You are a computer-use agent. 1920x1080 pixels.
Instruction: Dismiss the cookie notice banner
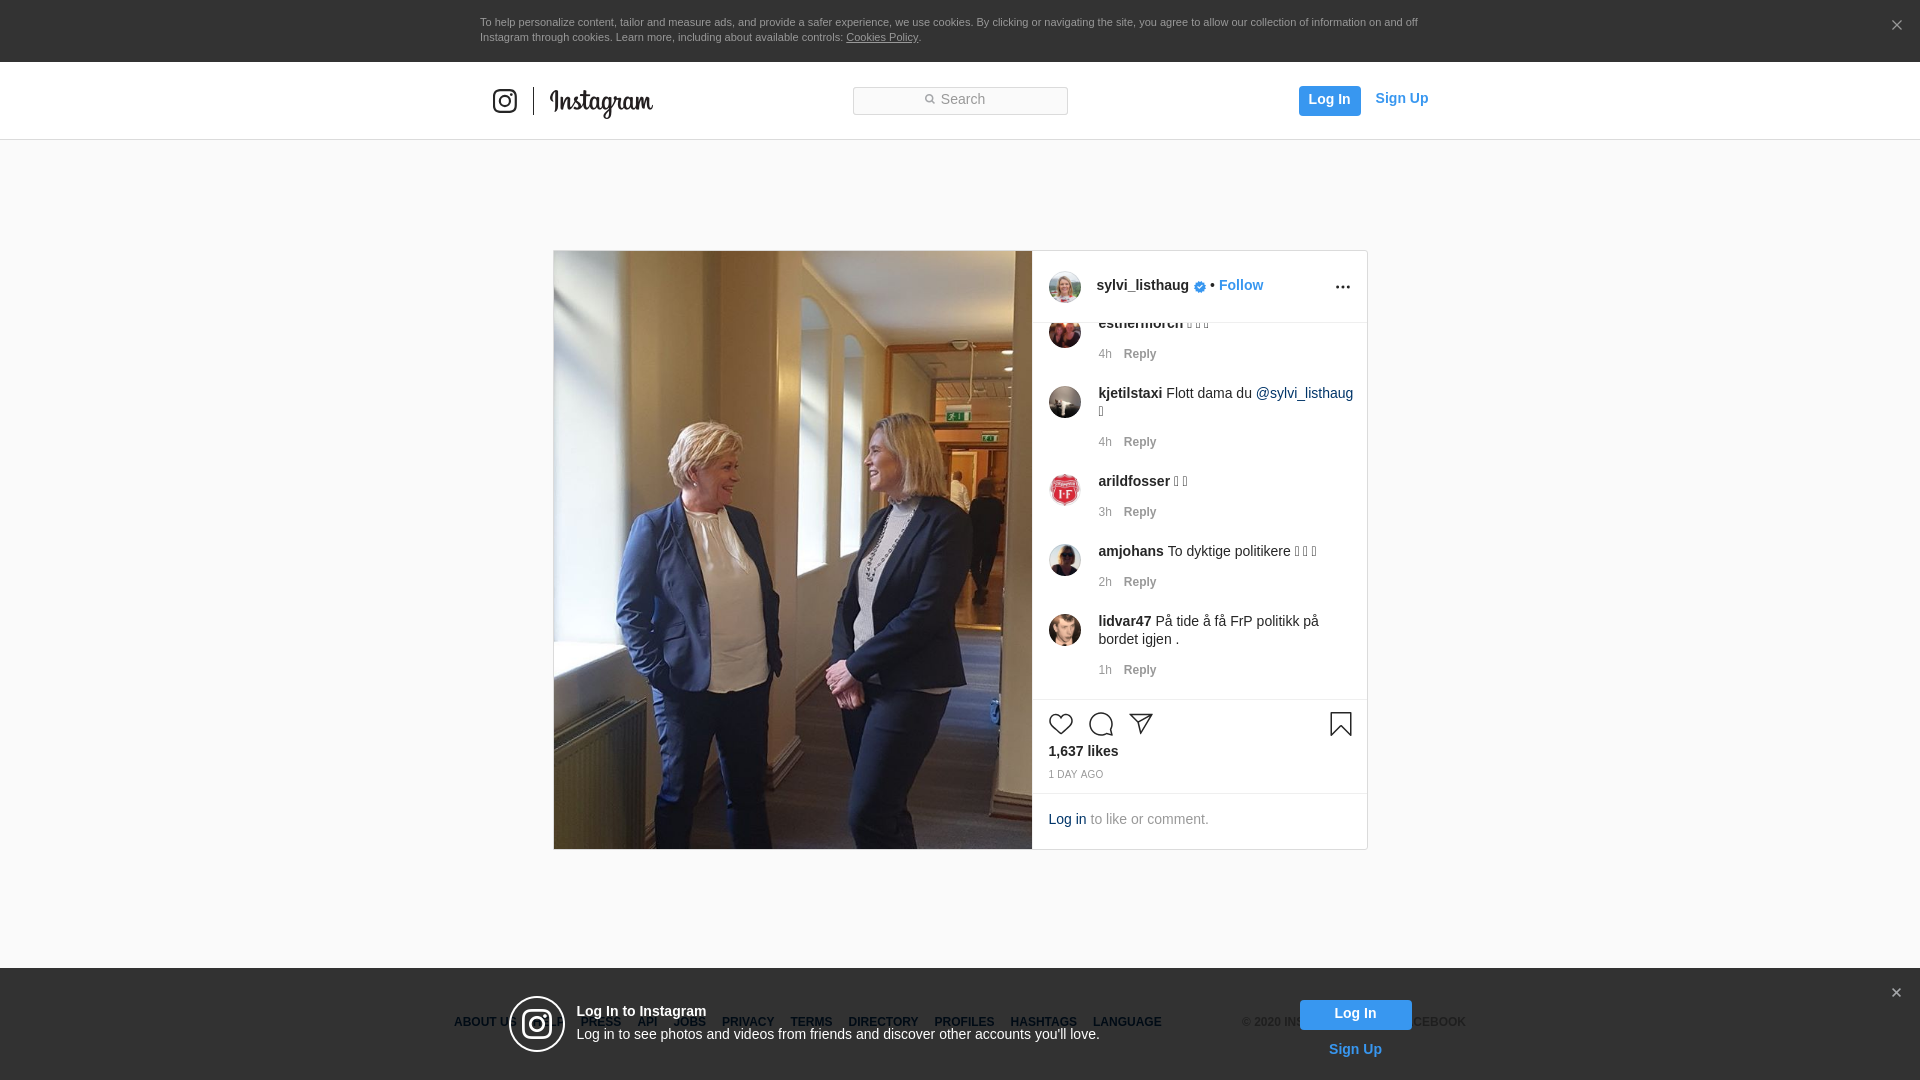click(1896, 26)
